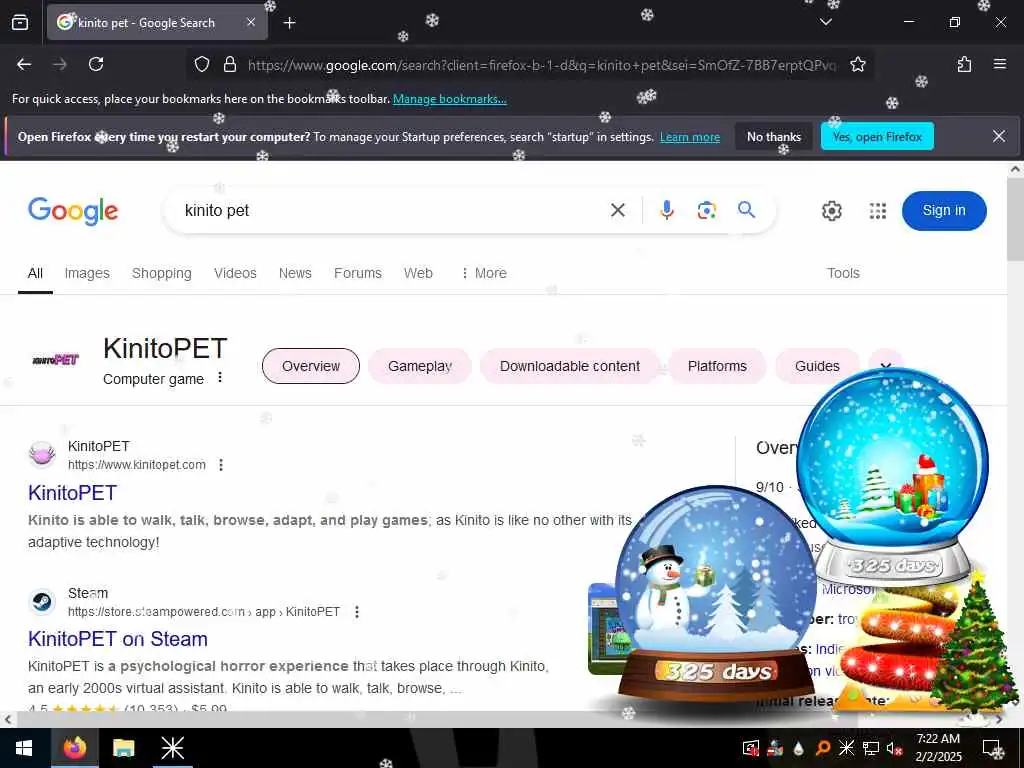
Task: Switch to Web results
Action: 418,273
